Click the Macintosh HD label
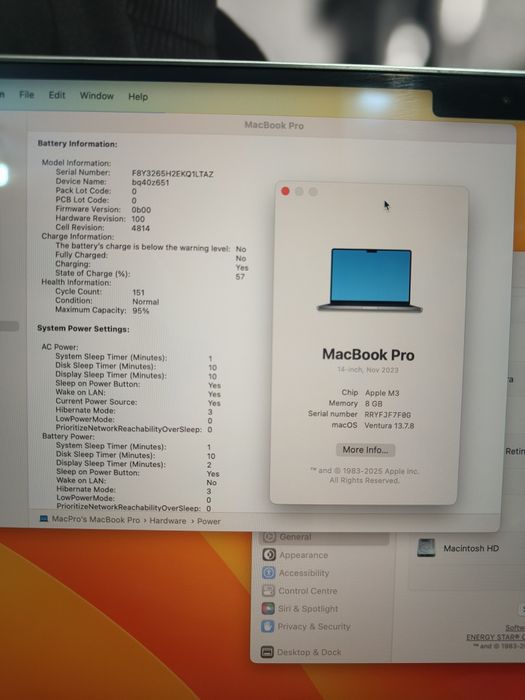This screenshot has width=525, height=700. click(471, 548)
